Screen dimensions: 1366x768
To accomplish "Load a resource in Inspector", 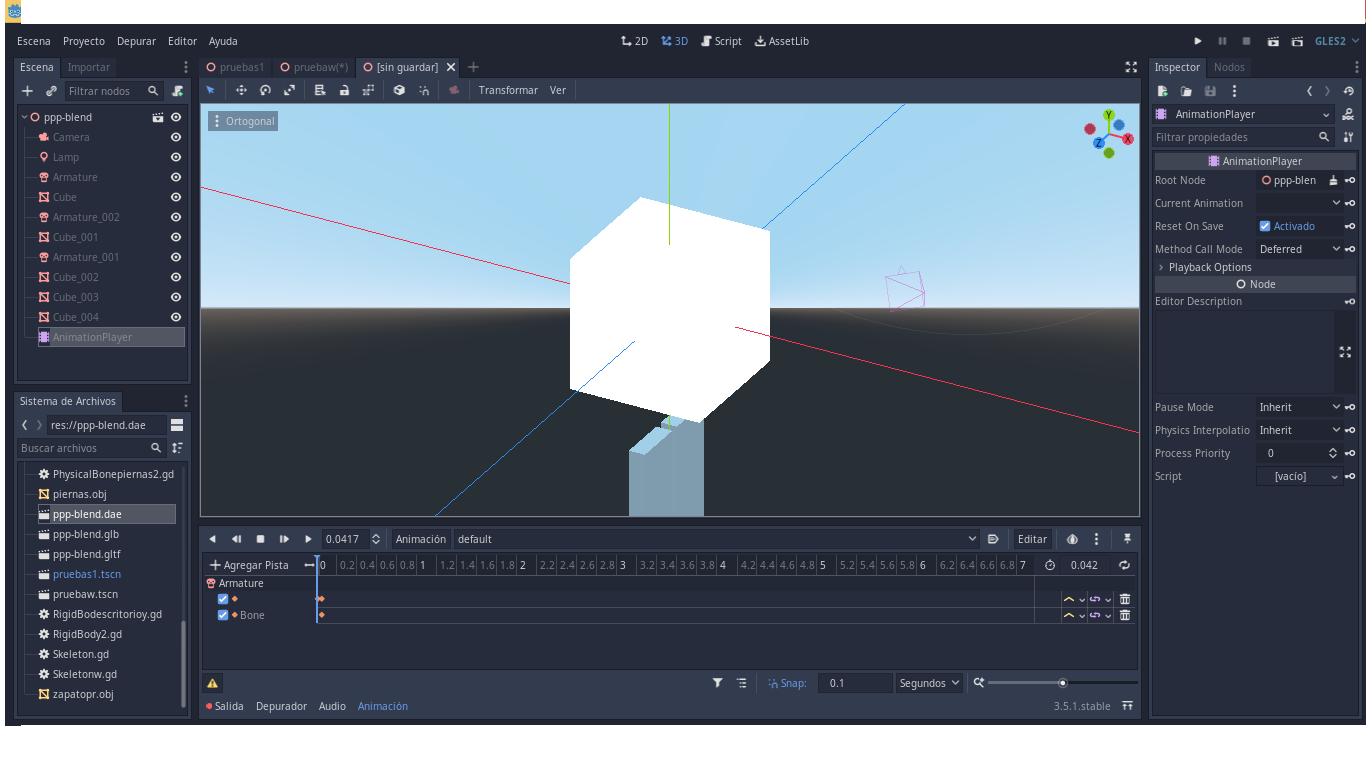I will 1186,91.
